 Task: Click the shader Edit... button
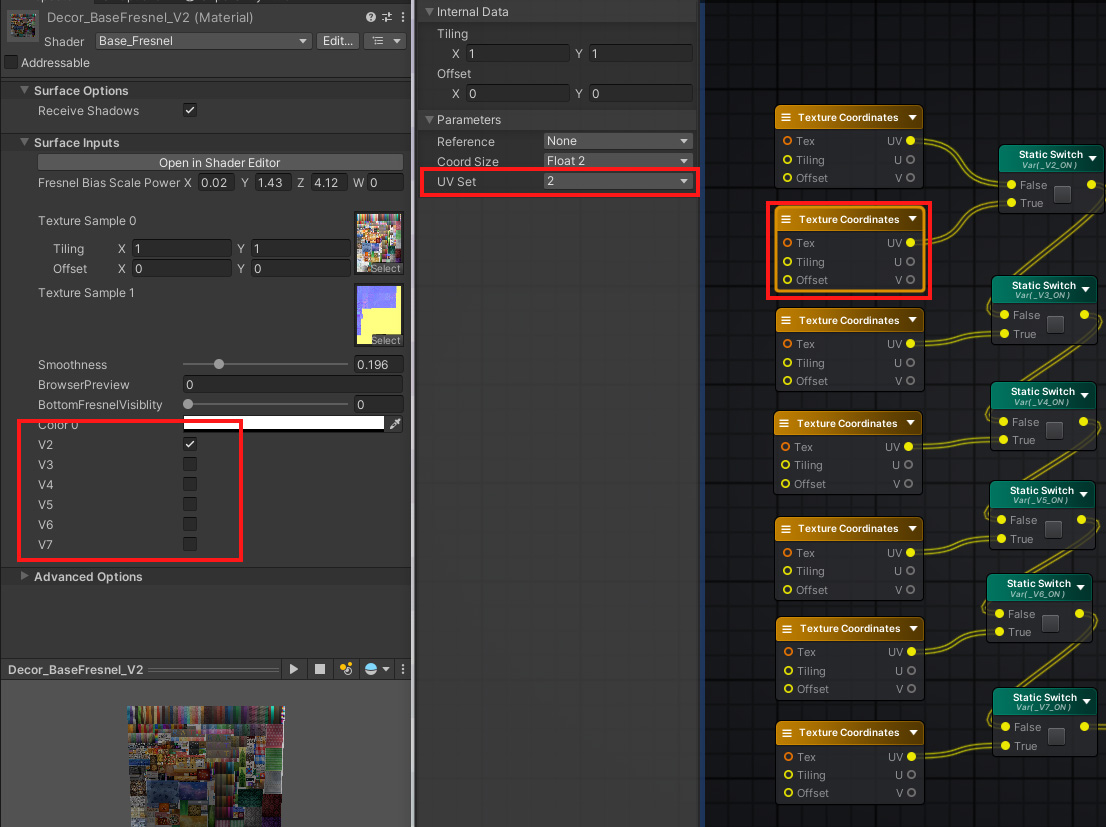point(337,41)
